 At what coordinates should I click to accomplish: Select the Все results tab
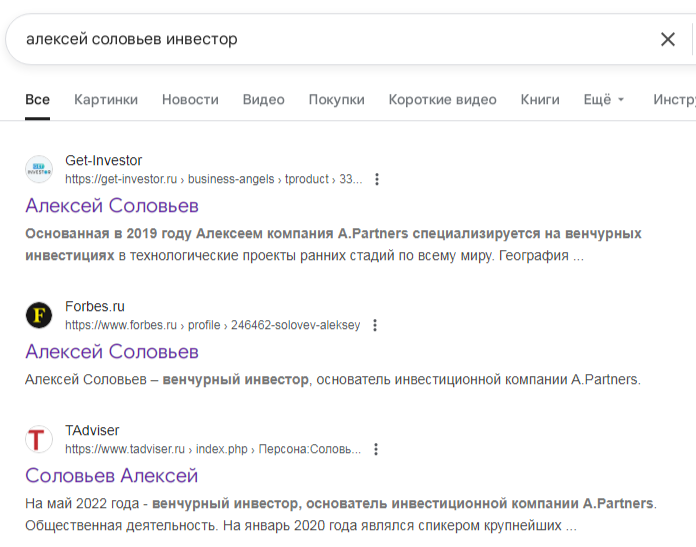tap(38, 99)
